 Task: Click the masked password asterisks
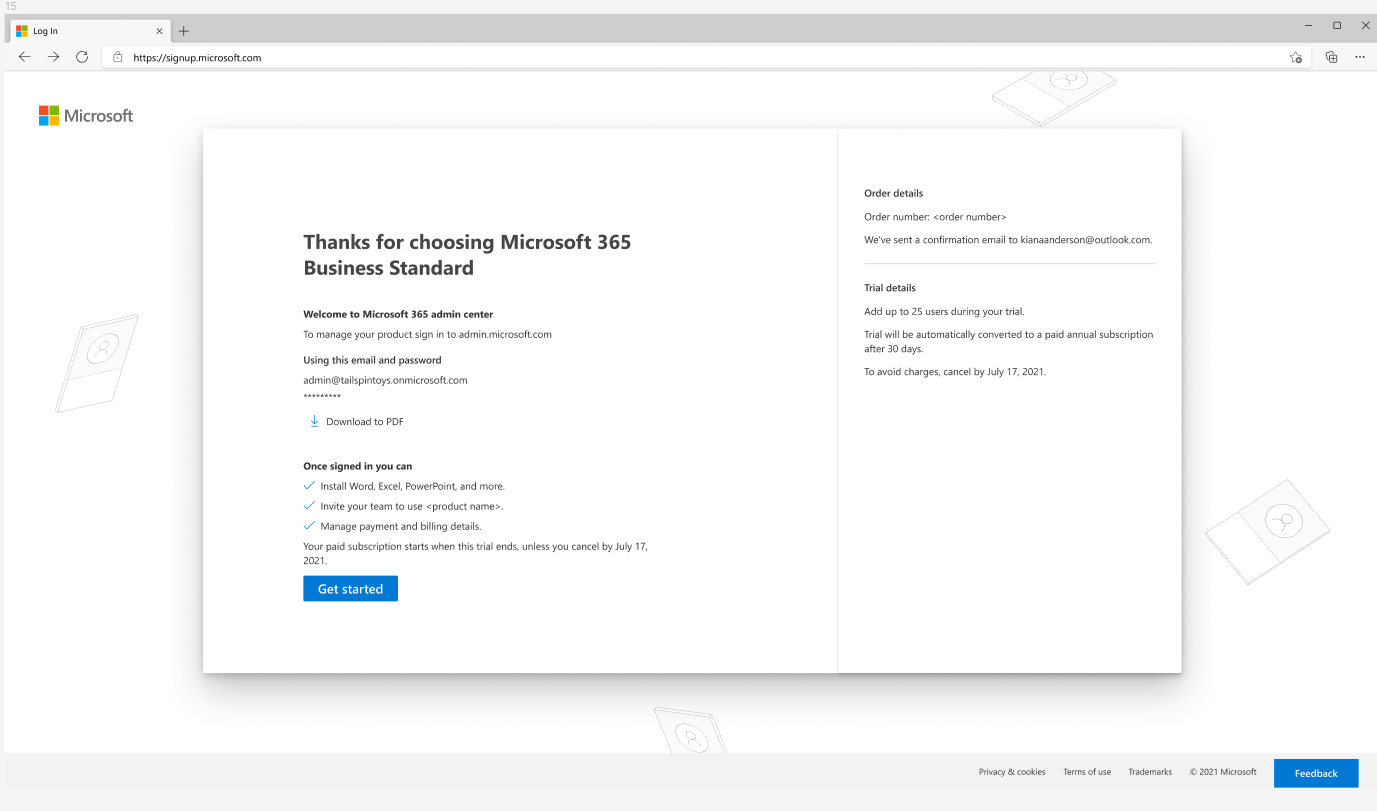(322, 398)
